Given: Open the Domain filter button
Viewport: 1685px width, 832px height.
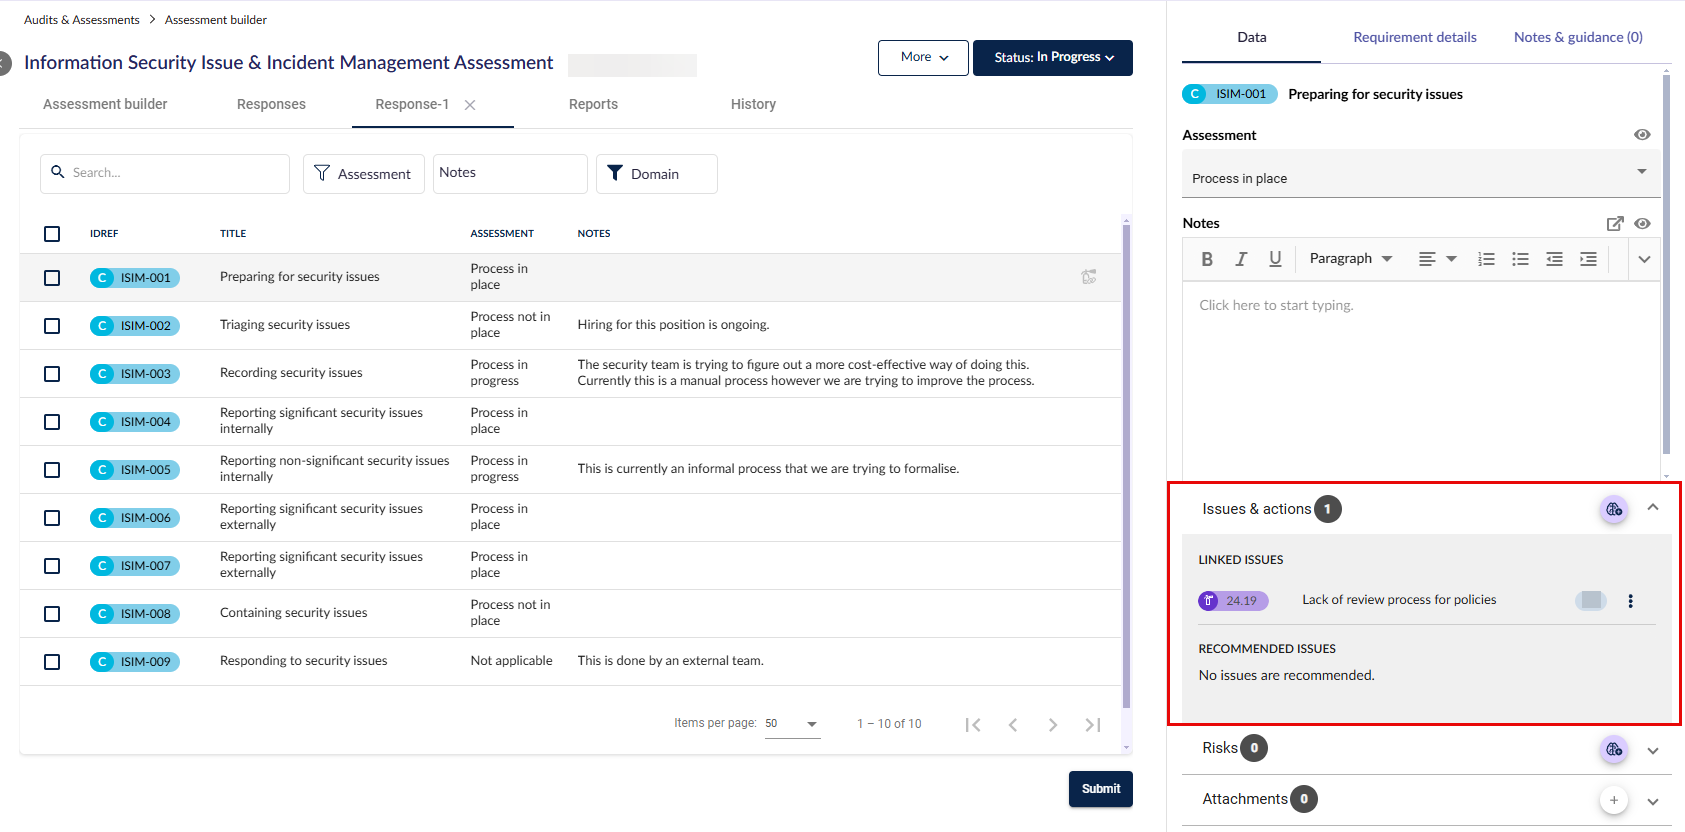Looking at the screenshot, I should 656,174.
